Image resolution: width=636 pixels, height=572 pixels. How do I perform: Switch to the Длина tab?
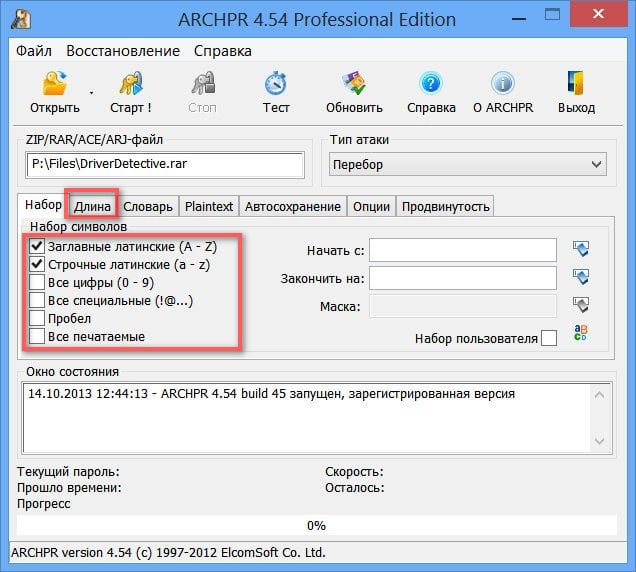(92, 206)
